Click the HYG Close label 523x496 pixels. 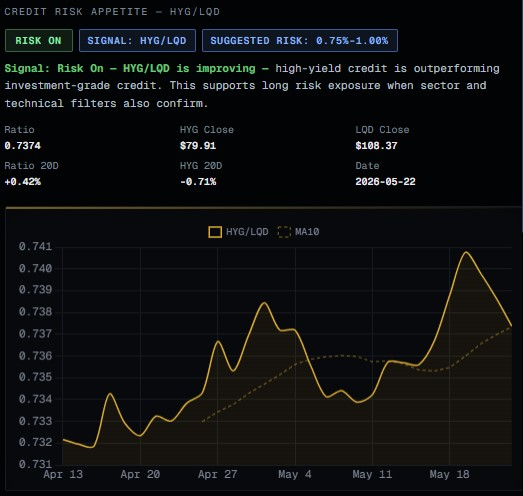(x=207, y=130)
